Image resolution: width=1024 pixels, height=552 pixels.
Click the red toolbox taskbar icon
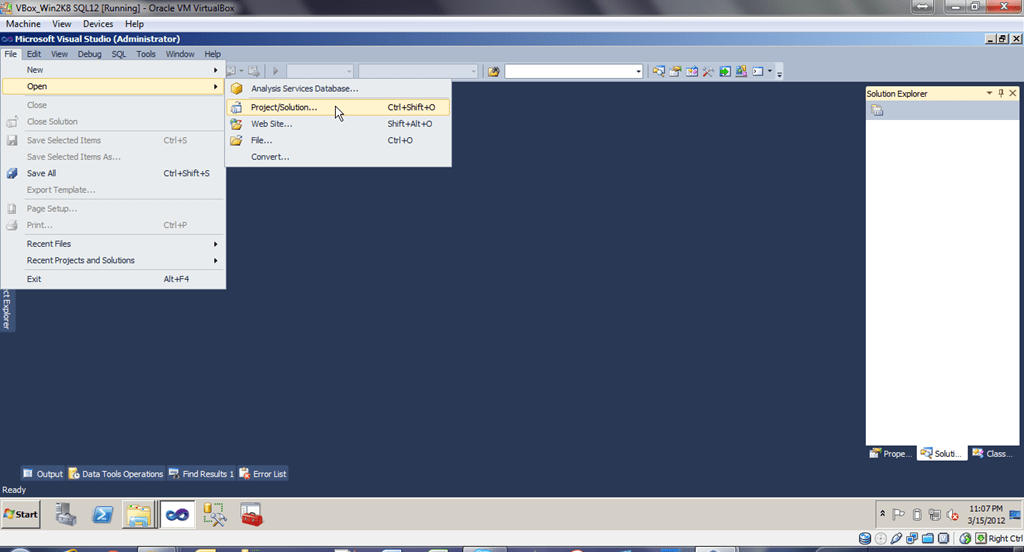click(x=251, y=515)
